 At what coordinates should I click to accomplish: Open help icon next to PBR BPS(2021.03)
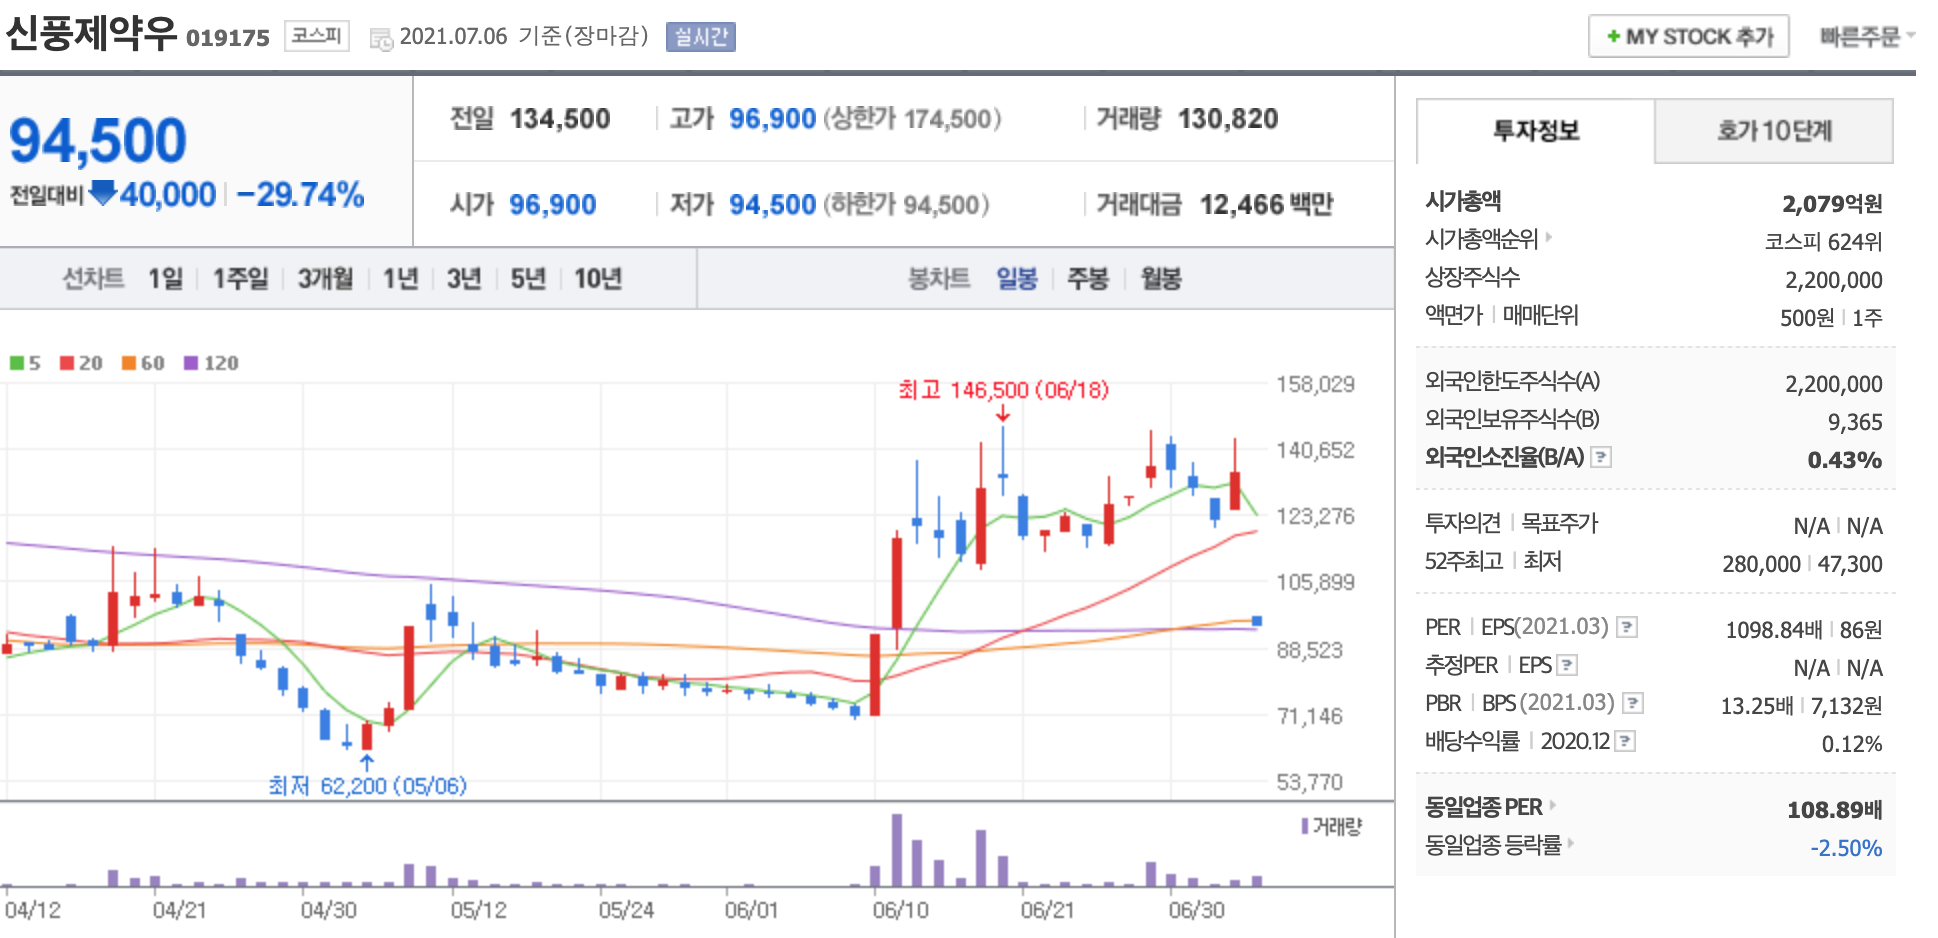tap(1632, 703)
